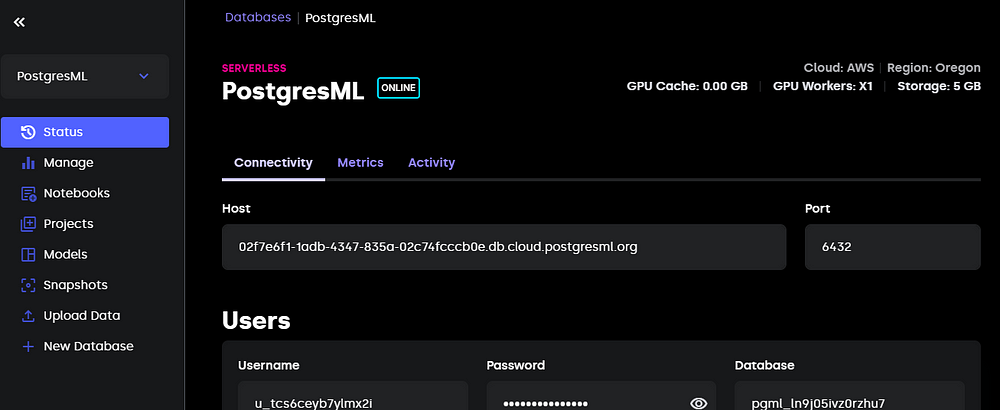Click the Status clock icon
This screenshot has width=1000, height=410.
(x=27, y=132)
